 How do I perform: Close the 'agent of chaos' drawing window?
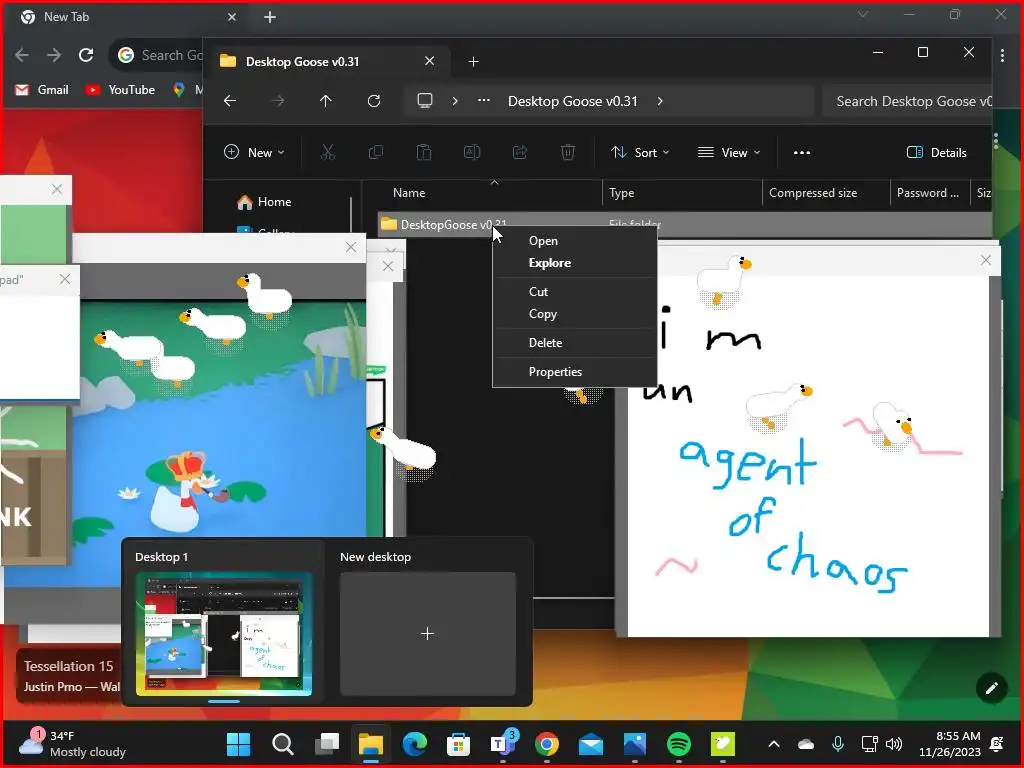pos(985,260)
